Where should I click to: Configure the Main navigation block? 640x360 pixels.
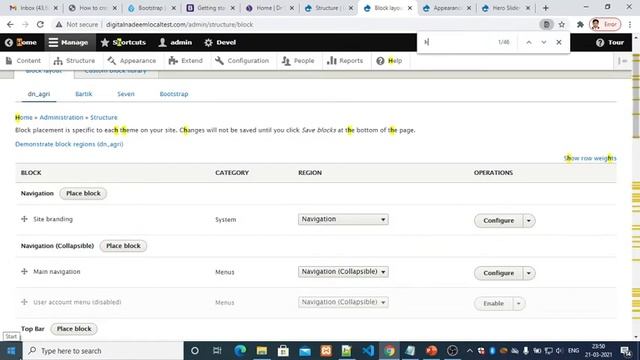point(498,273)
